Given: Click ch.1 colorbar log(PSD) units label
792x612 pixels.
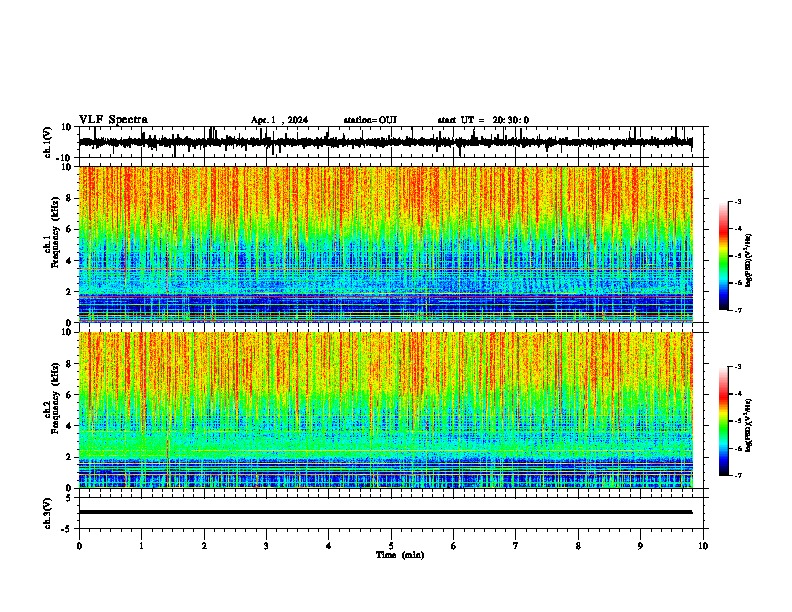Looking at the screenshot, I should pyautogui.click(x=749, y=260).
